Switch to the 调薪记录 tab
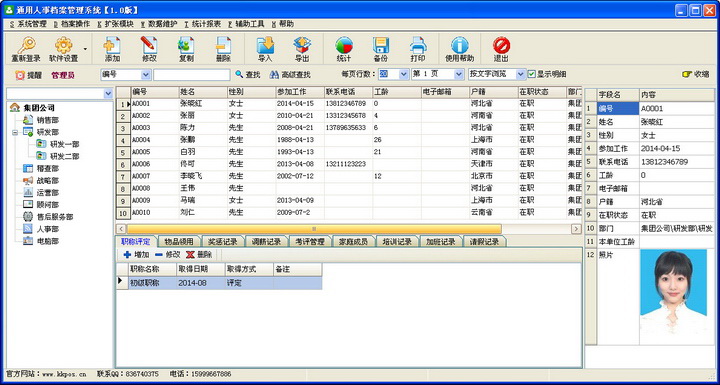The height and width of the screenshot is (385, 720). pos(267,242)
